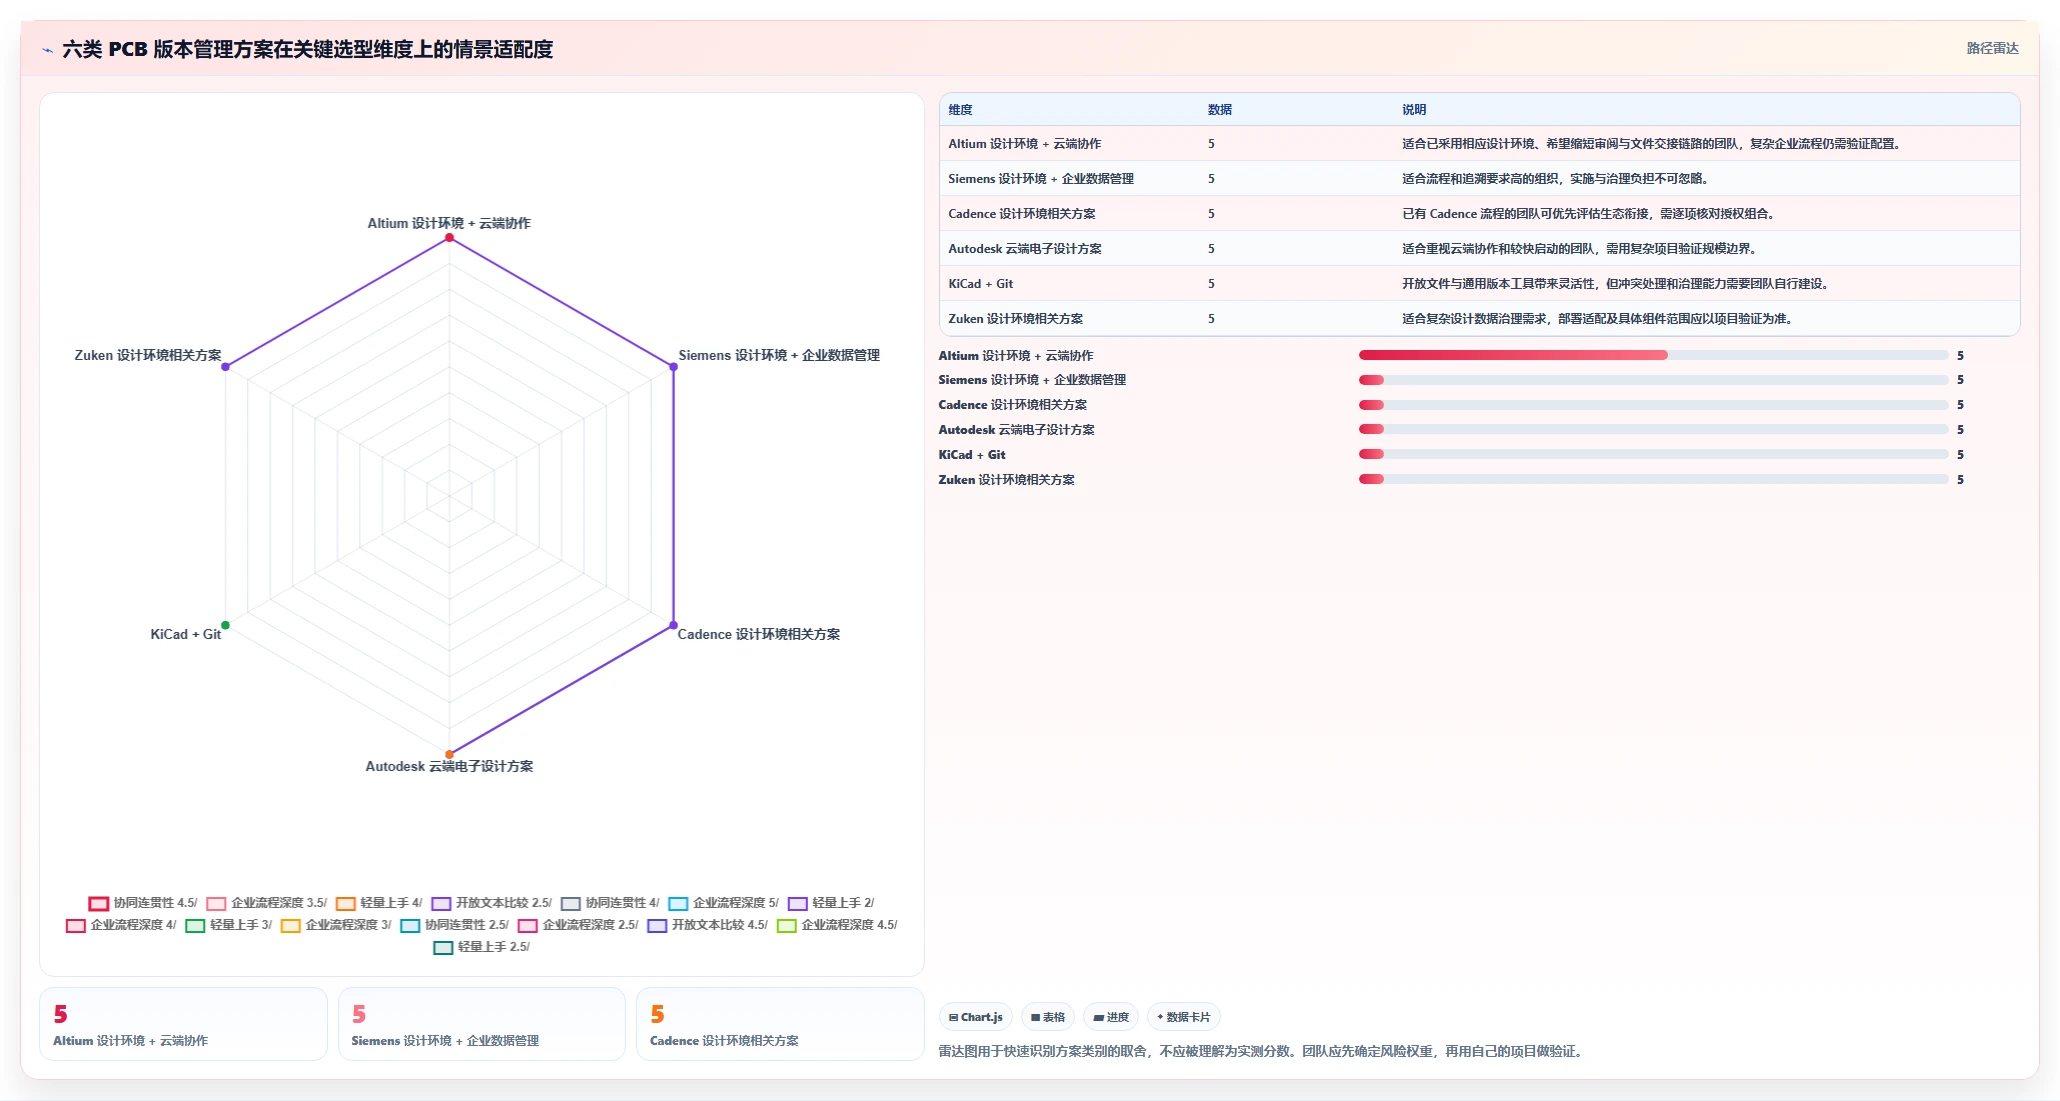Open the Cadence 设计环境相关方案 summary card
Image resolution: width=2060 pixels, height=1101 pixels.
pyautogui.click(x=780, y=1024)
